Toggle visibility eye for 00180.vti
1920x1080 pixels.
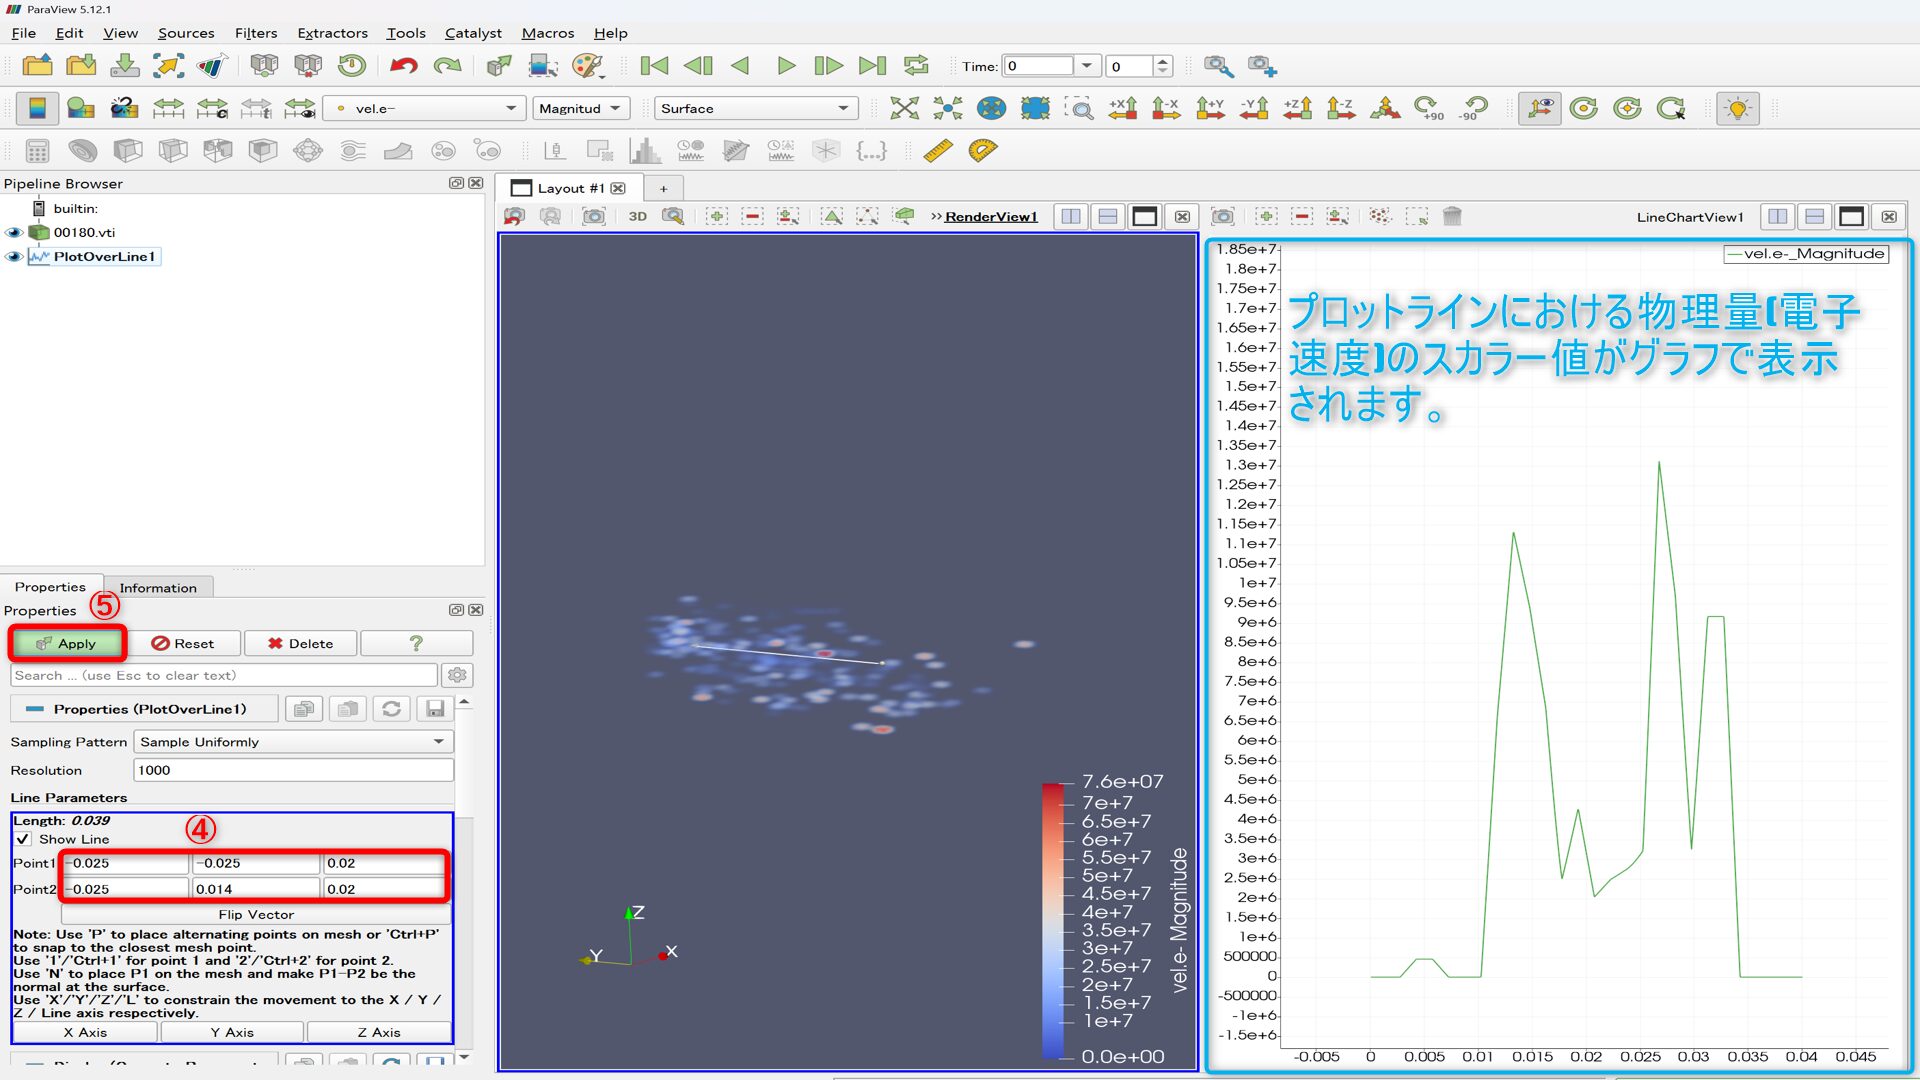click(x=14, y=232)
